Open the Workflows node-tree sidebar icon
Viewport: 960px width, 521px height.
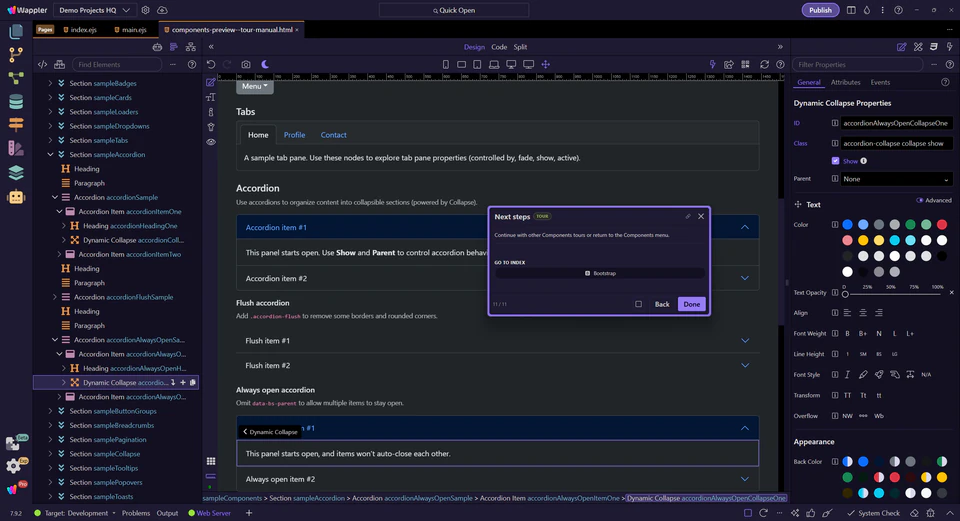[16, 78]
